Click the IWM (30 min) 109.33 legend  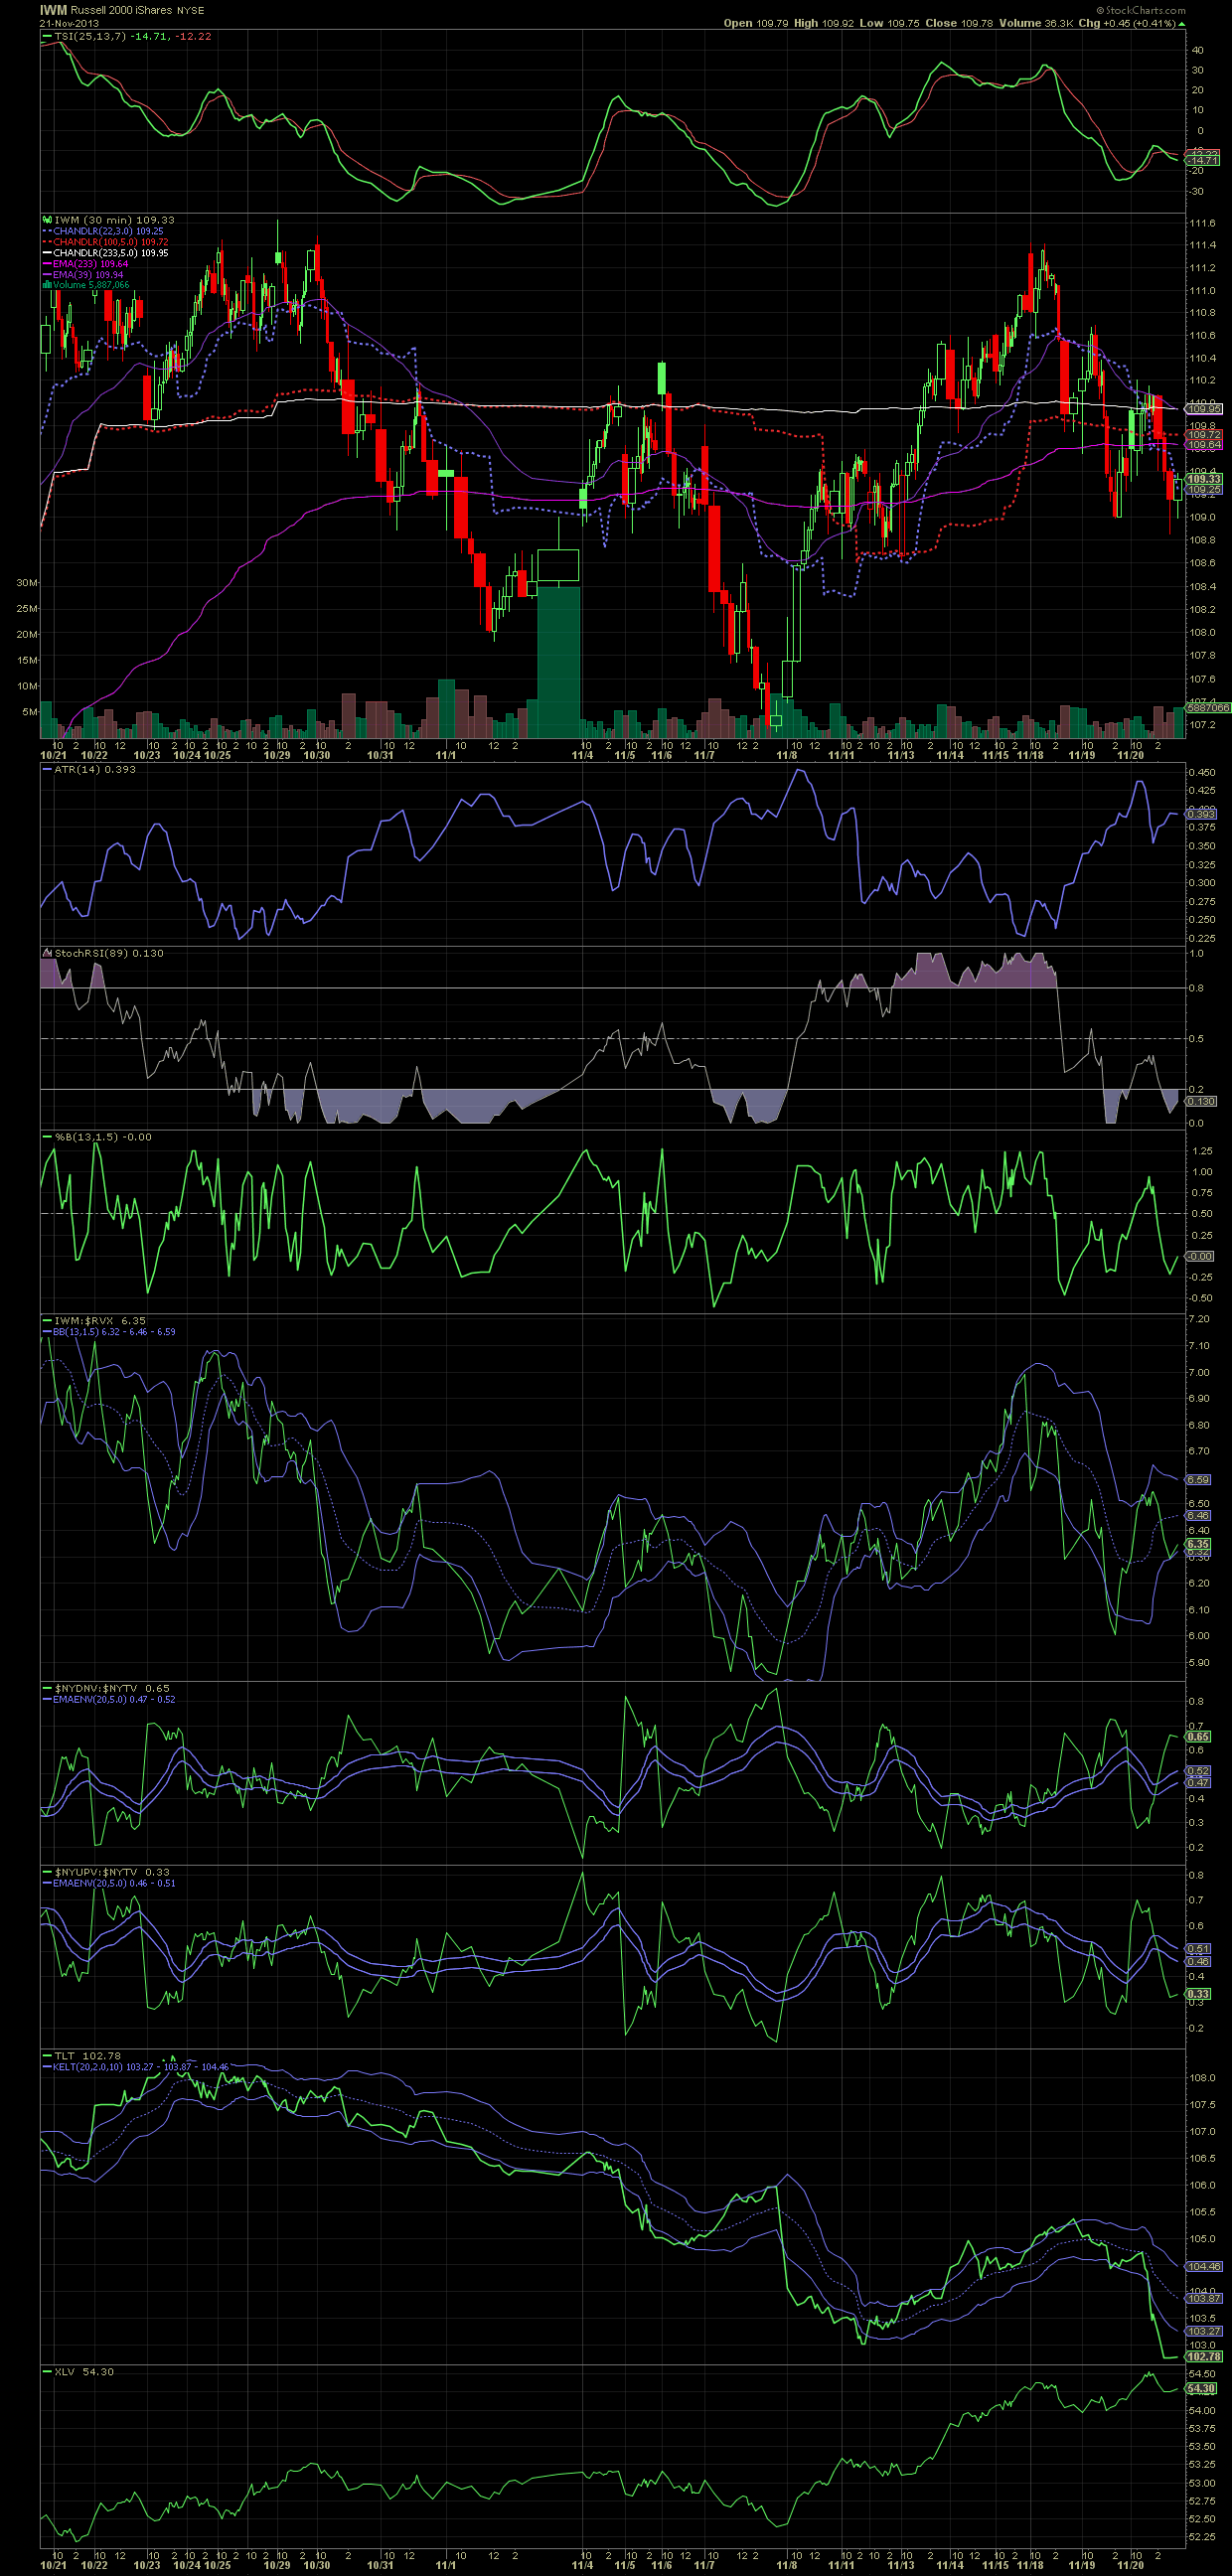tap(114, 220)
